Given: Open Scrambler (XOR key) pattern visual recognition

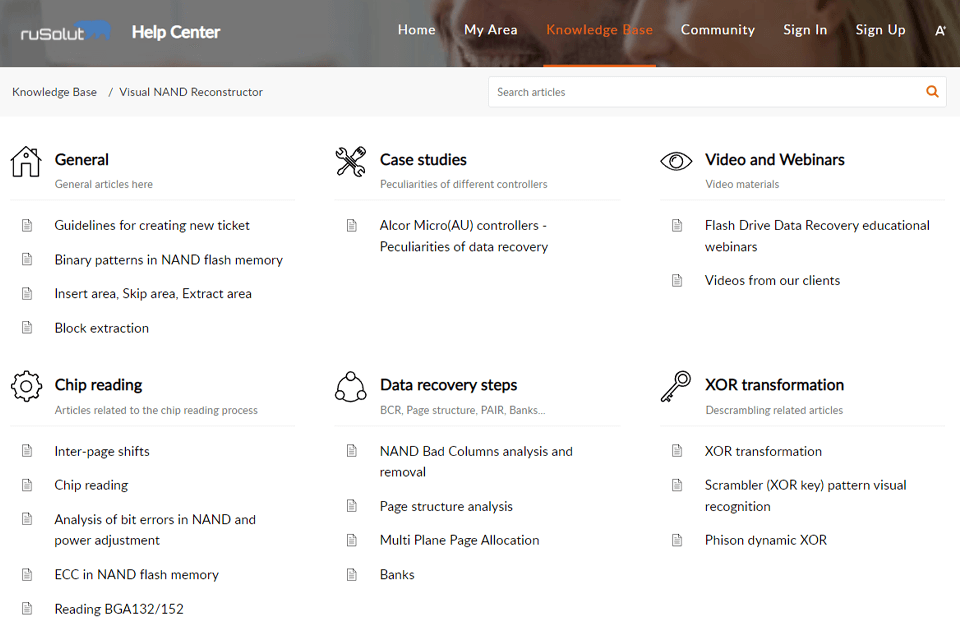Looking at the screenshot, I should coord(805,495).
